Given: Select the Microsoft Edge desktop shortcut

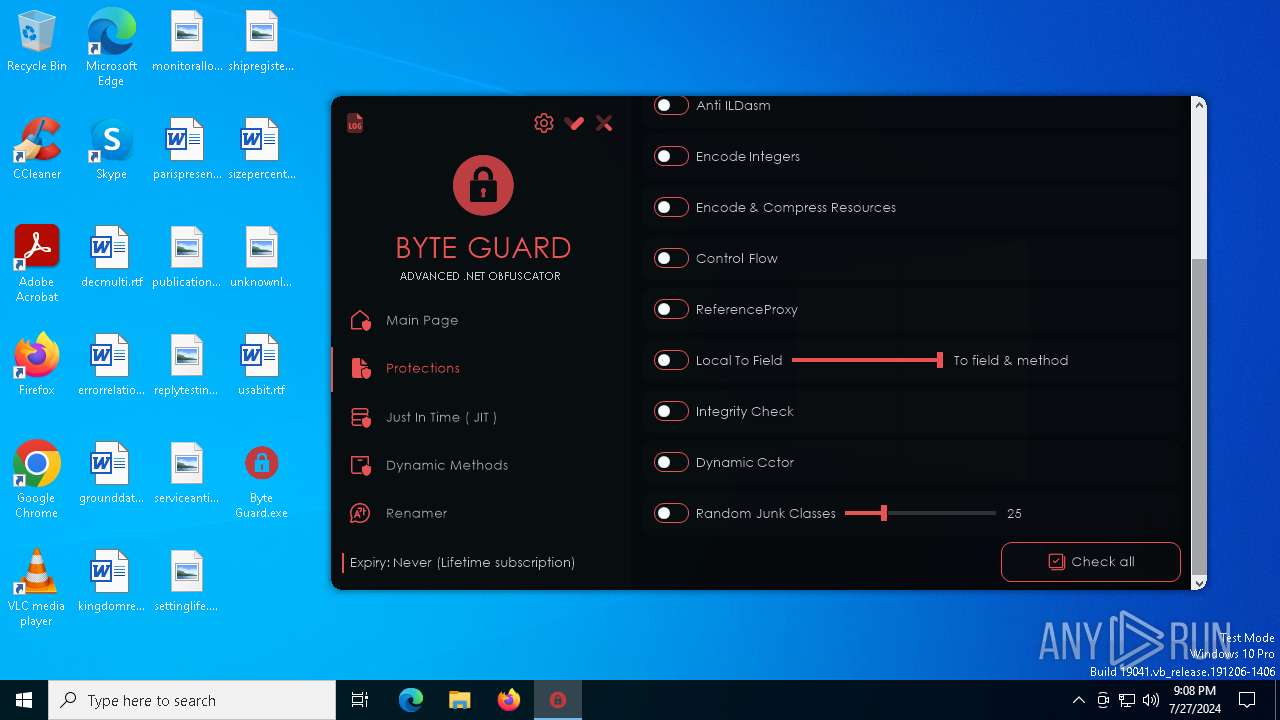Looking at the screenshot, I should 111,48.
